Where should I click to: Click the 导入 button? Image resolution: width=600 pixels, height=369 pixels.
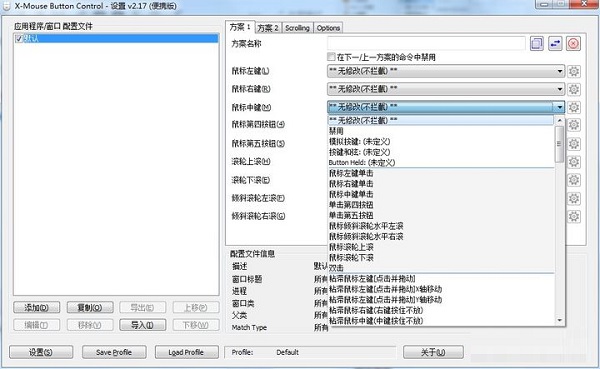click(143, 325)
